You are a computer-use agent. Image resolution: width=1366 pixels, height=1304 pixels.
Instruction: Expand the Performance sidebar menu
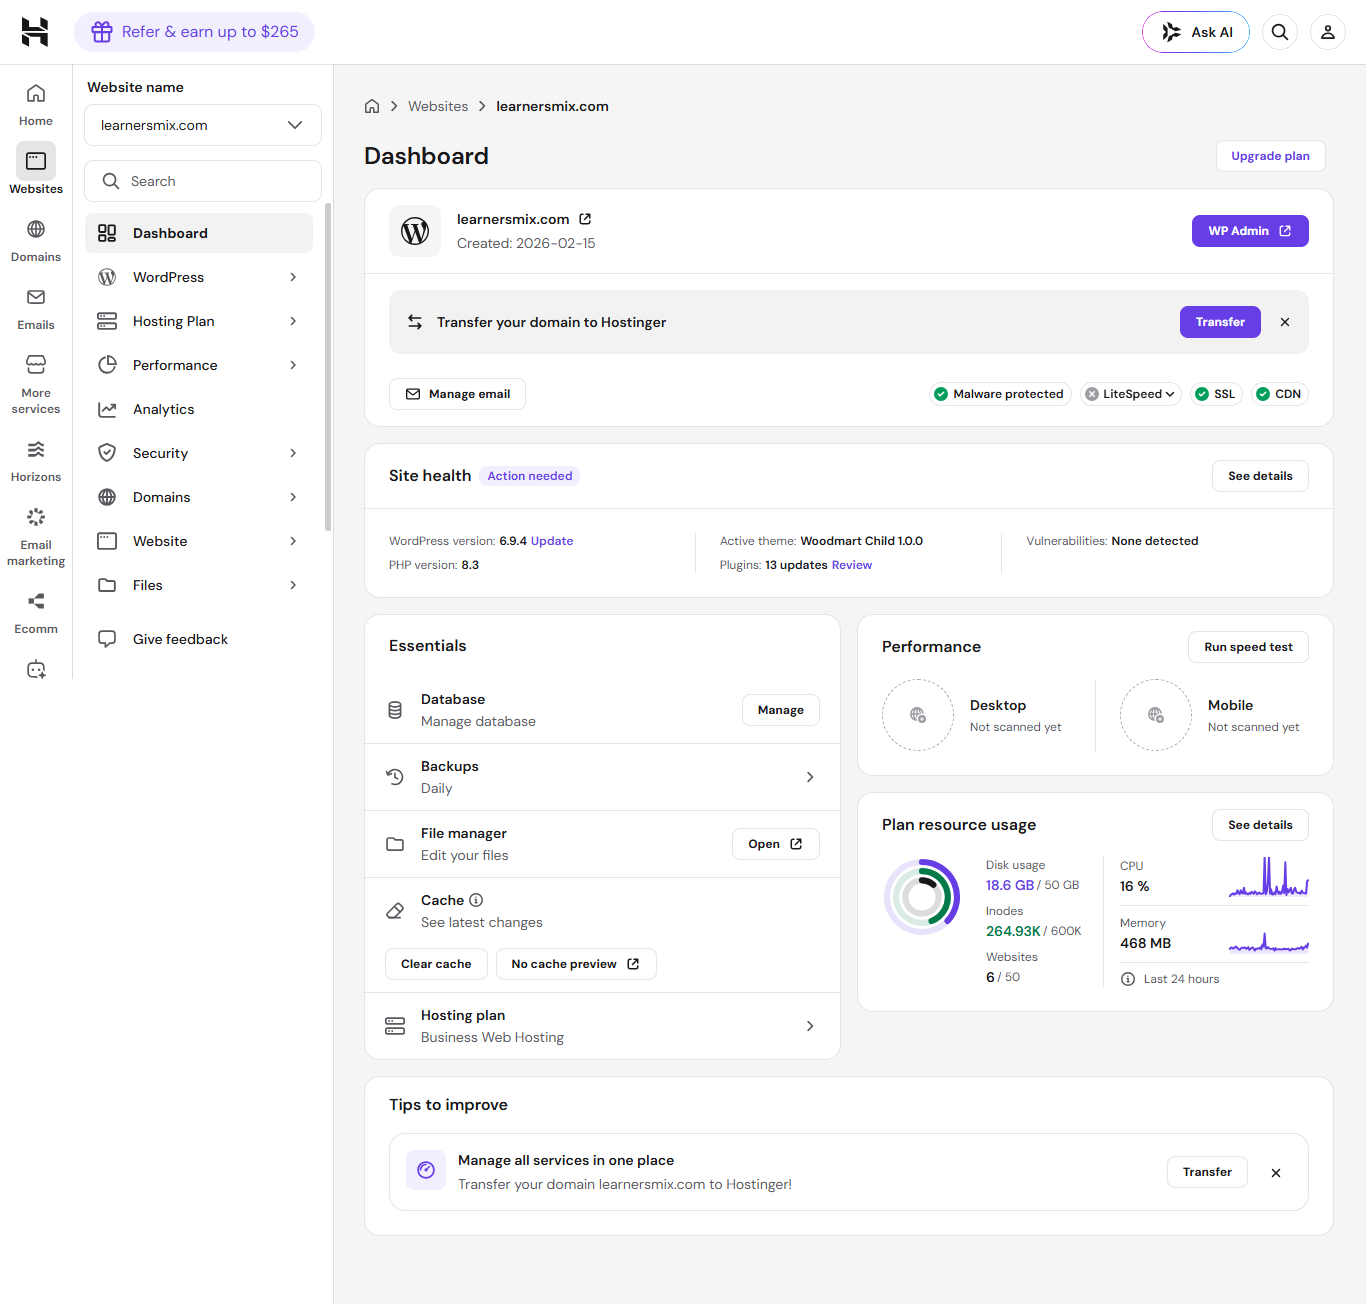pyautogui.click(x=199, y=365)
